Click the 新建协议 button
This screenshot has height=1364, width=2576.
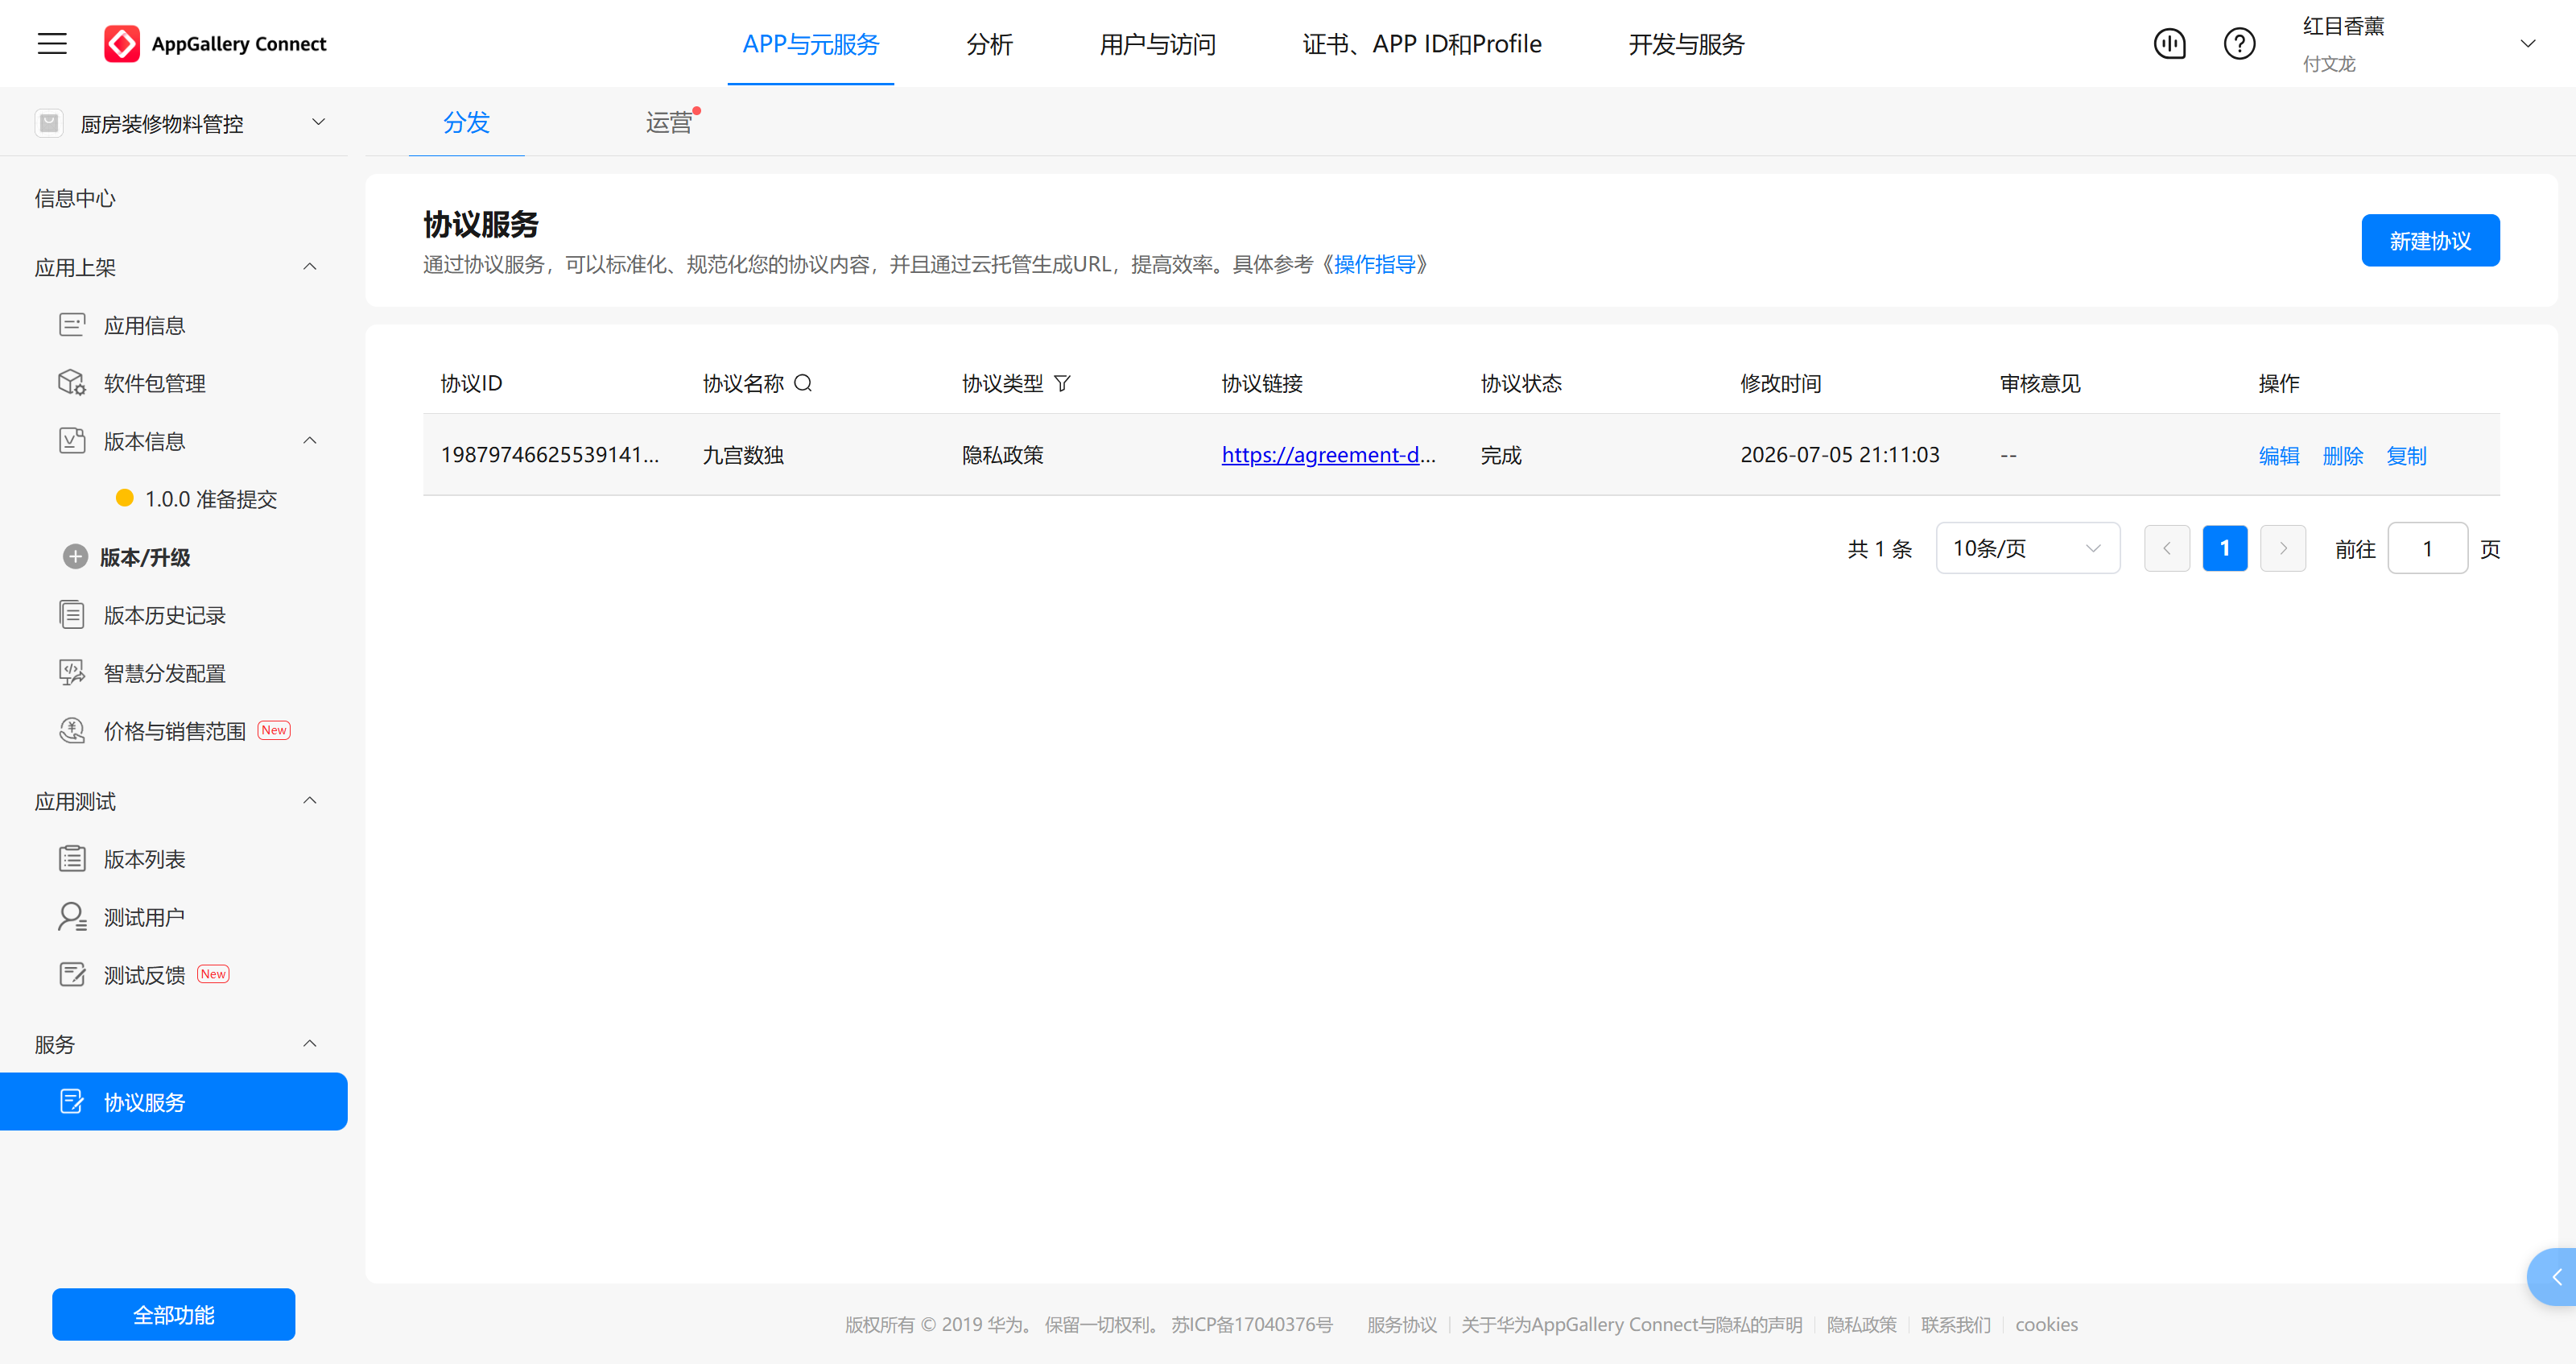[x=2430, y=240]
